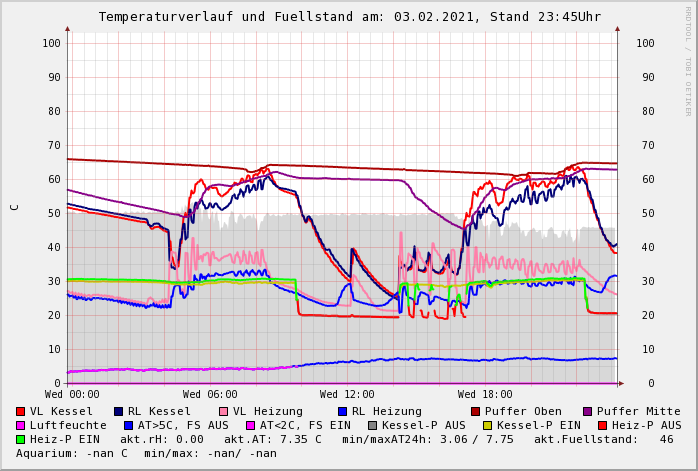Click the Temperaturverlauf und Fuellstand chart title
The image size is (698, 471).
350,17
